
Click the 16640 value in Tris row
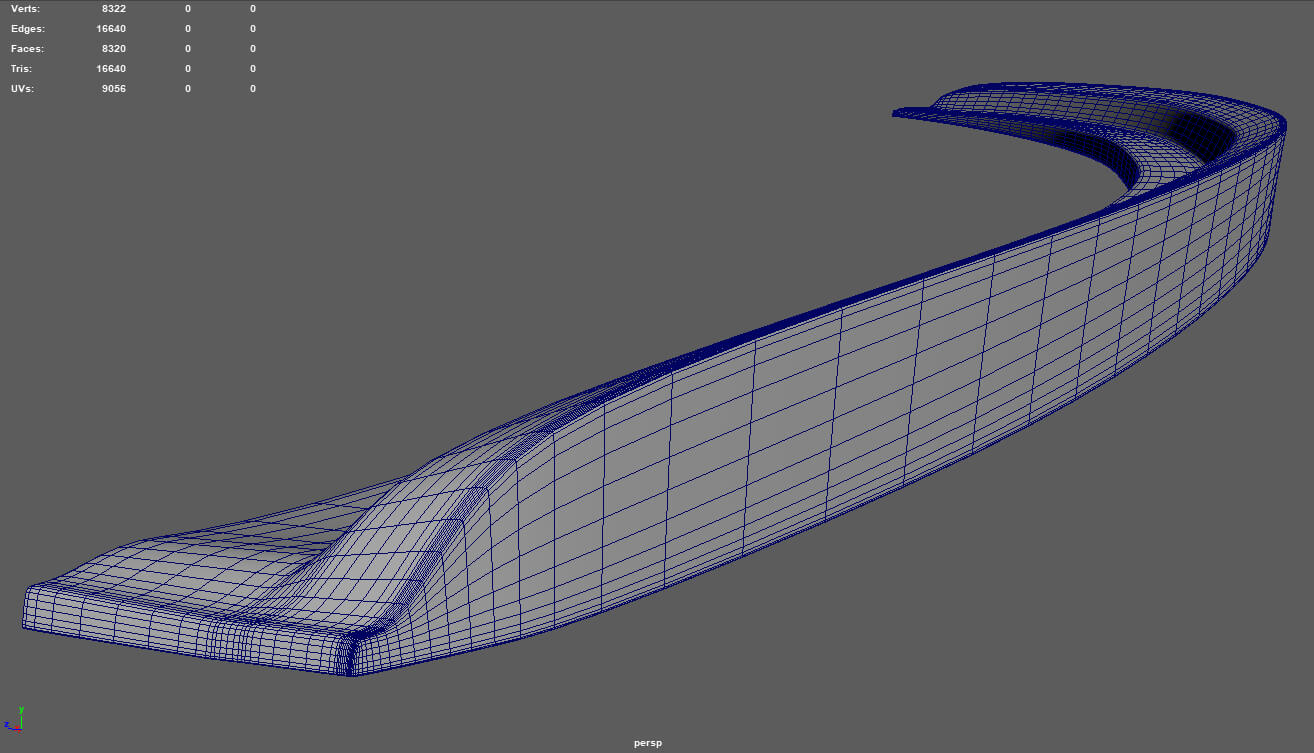coord(110,69)
